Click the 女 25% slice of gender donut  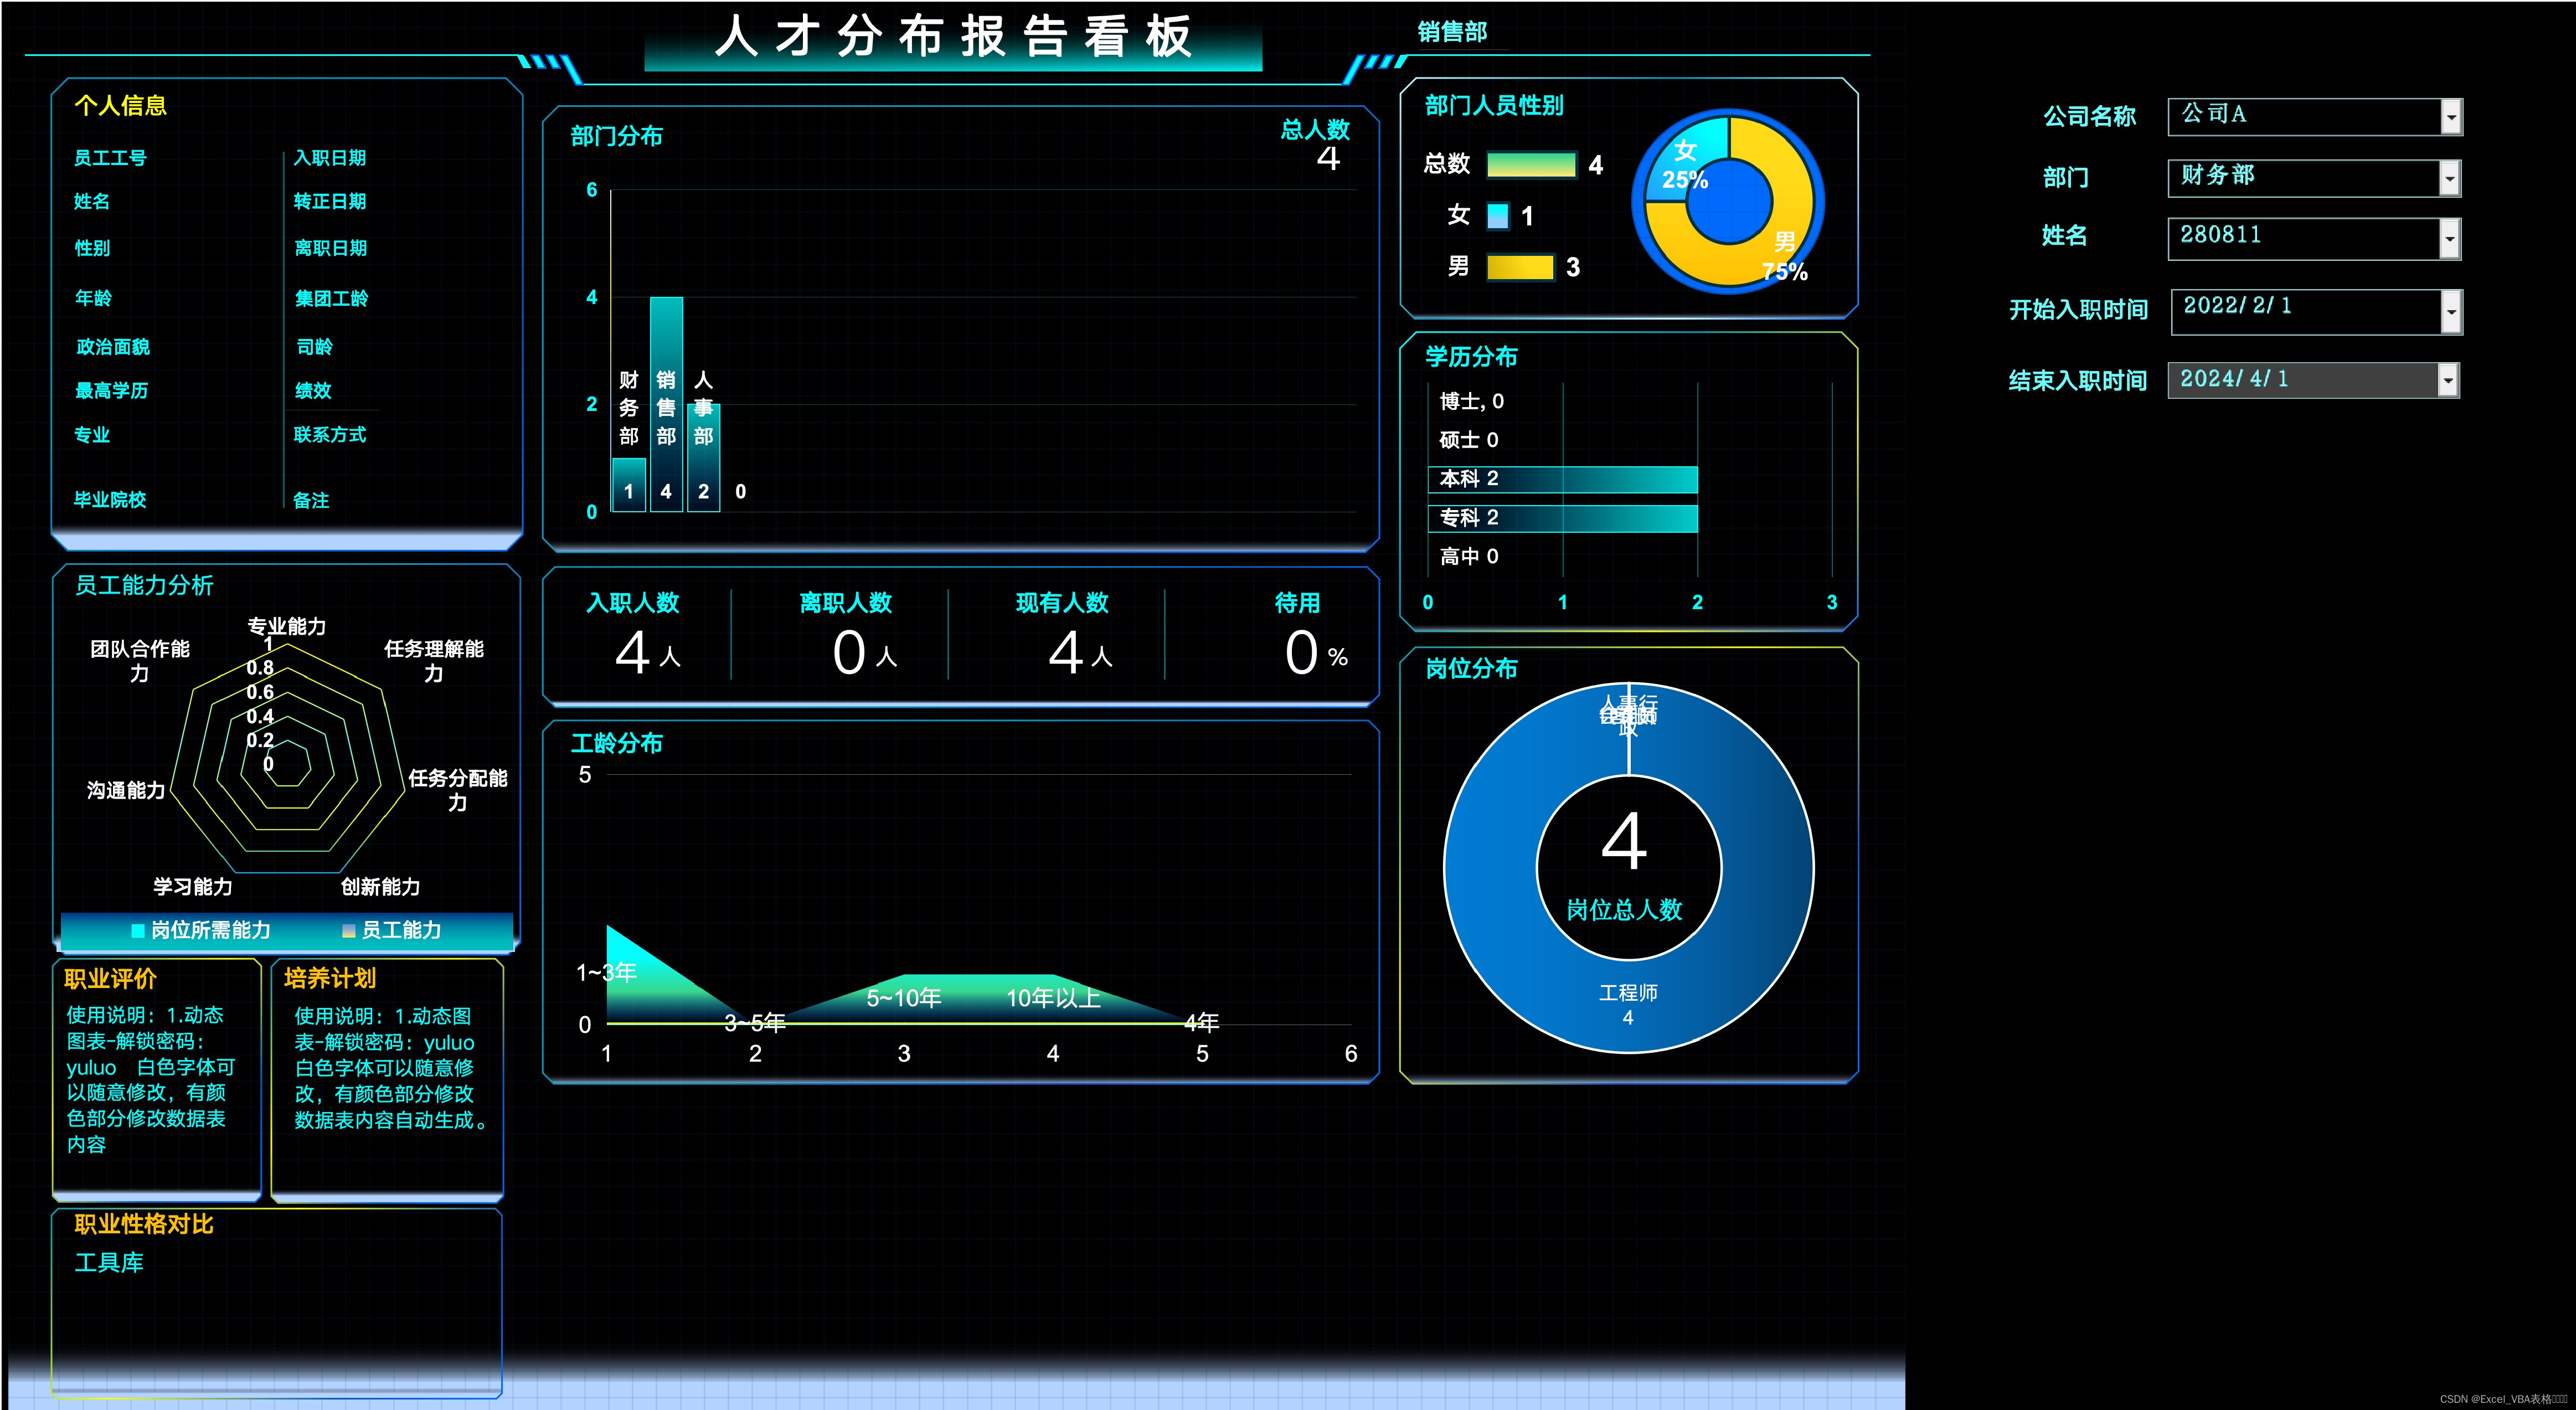click(x=1688, y=160)
